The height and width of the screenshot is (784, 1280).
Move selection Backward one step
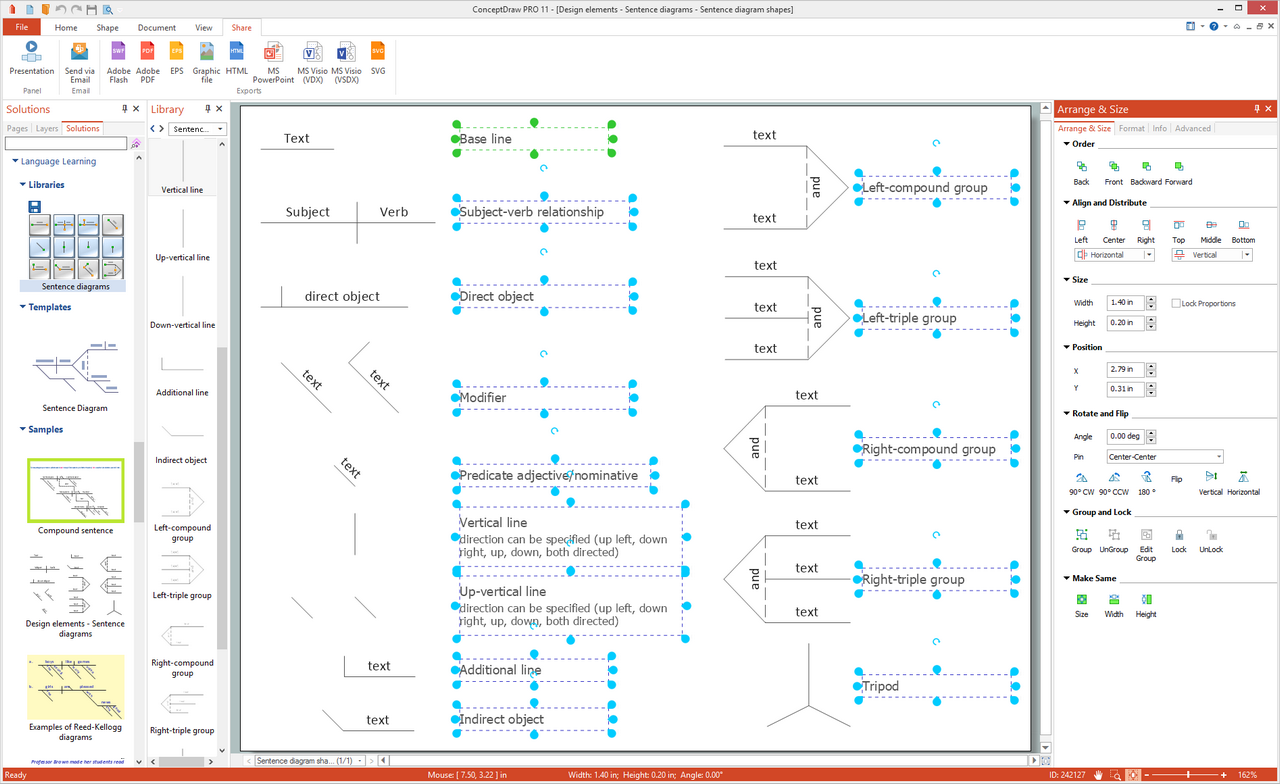tap(1146, 173)
